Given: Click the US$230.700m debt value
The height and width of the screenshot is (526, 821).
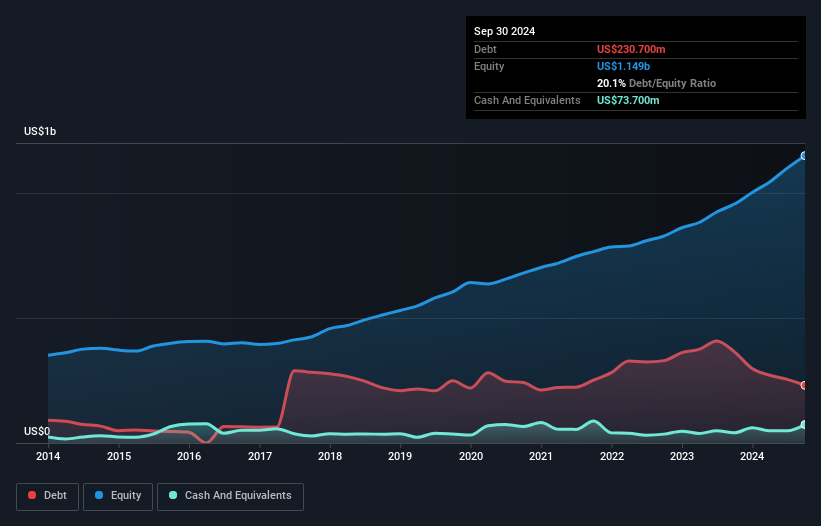Looking at the screenshot, I should [631, 49].
